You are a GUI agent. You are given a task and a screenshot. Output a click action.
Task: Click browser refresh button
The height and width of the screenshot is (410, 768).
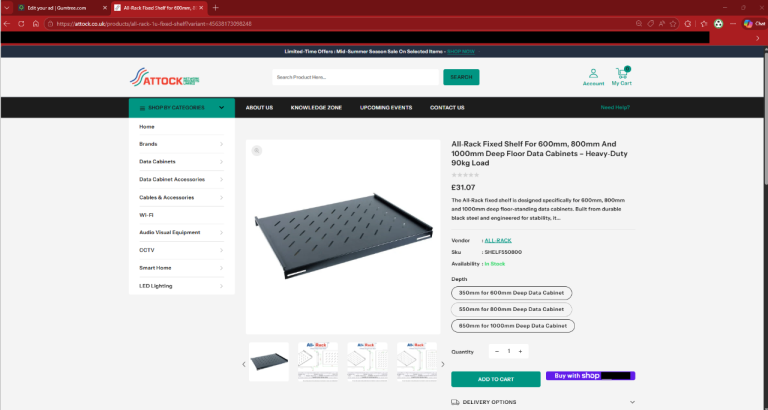coord(36,23)
